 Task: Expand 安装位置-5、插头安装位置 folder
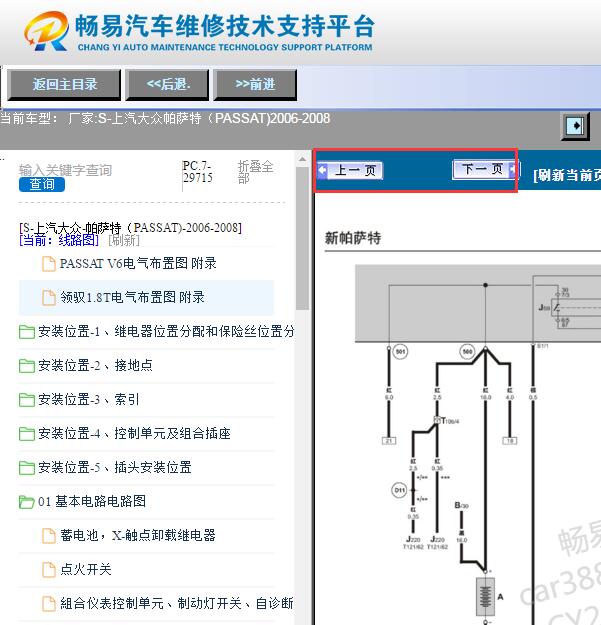pos(115,468)
